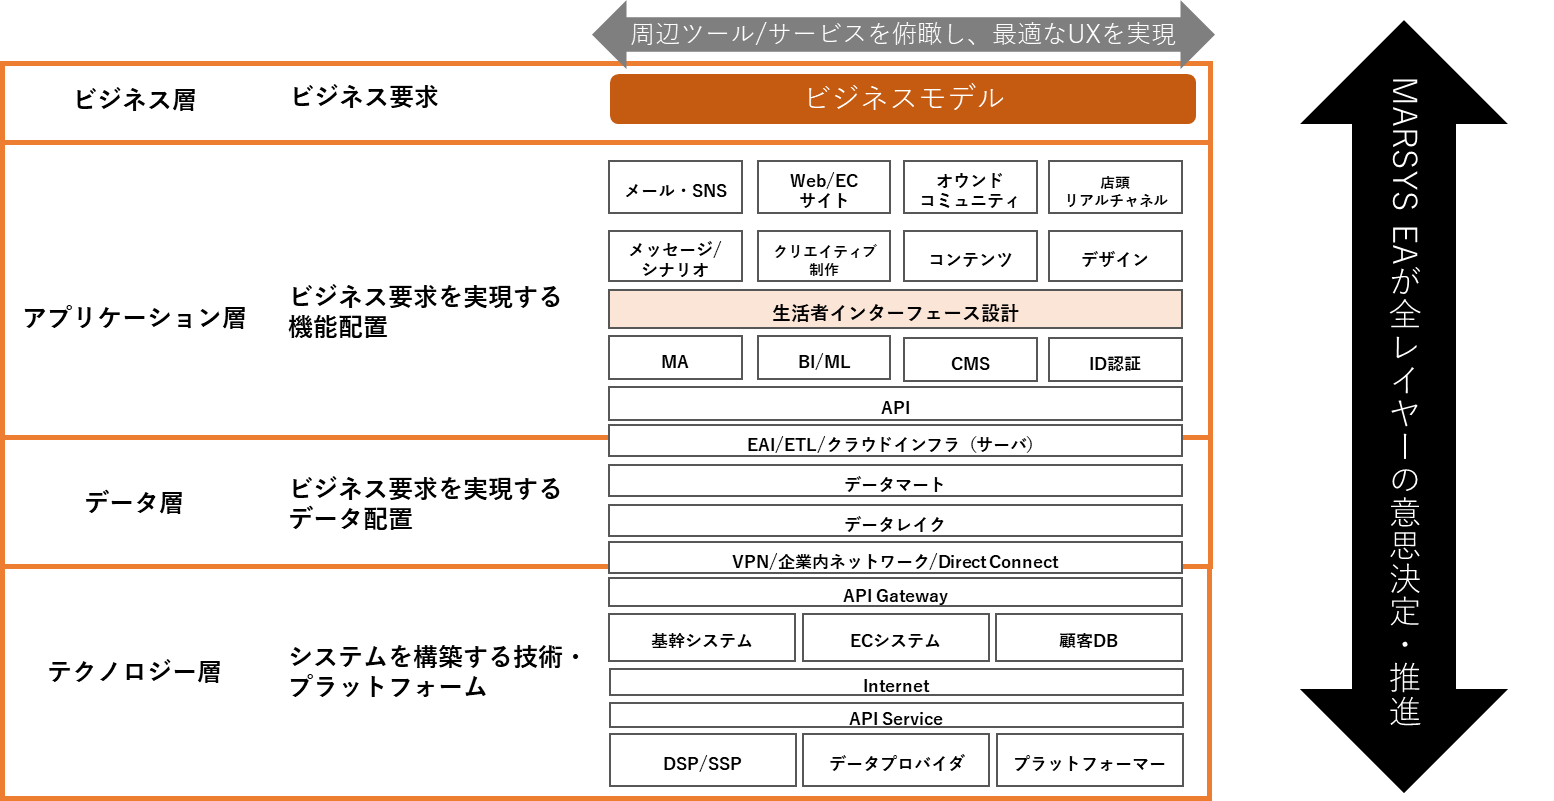The height and width of the screenshot is (801, 1554).
Task: Select the メール・SNS box
Action: point(675,188)
